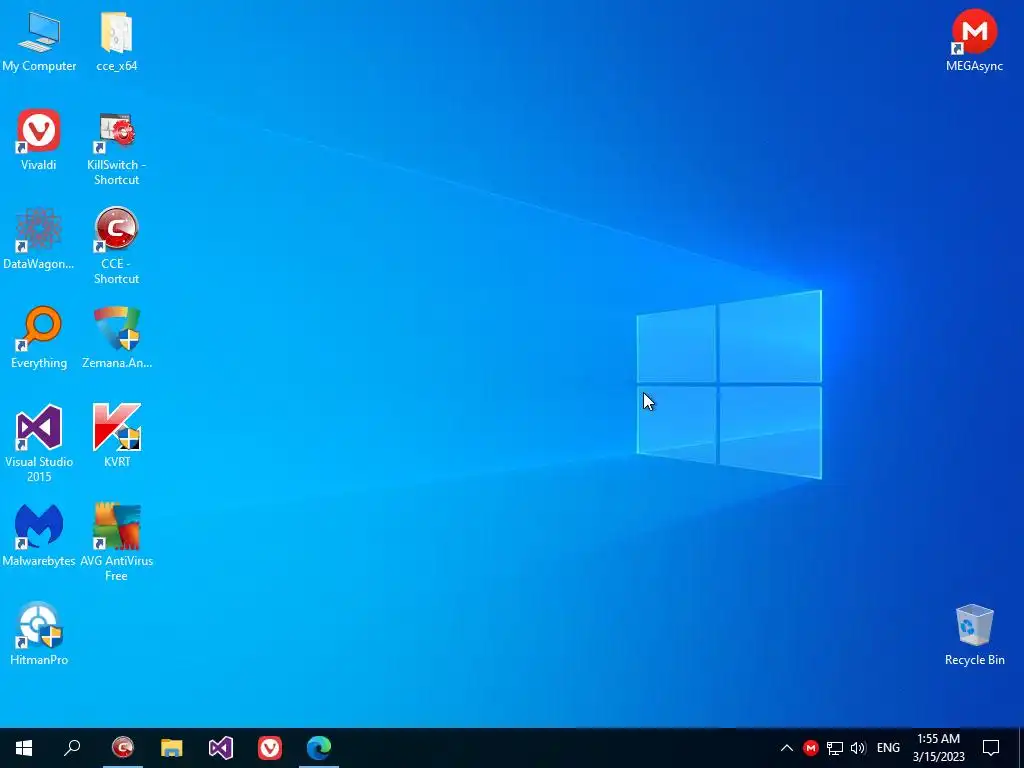Select Visual Studio 2015 desktop shortcut

coord(39,444)
